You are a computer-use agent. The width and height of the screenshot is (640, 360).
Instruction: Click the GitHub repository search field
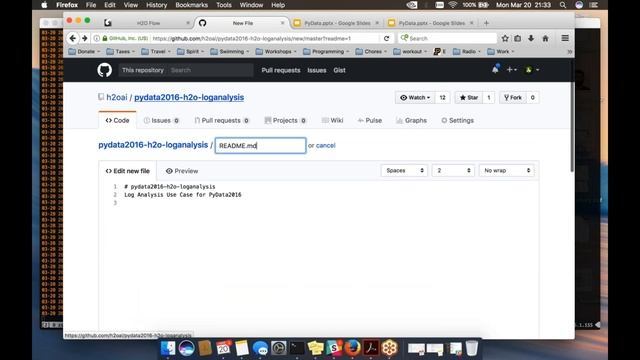point(210,70)
